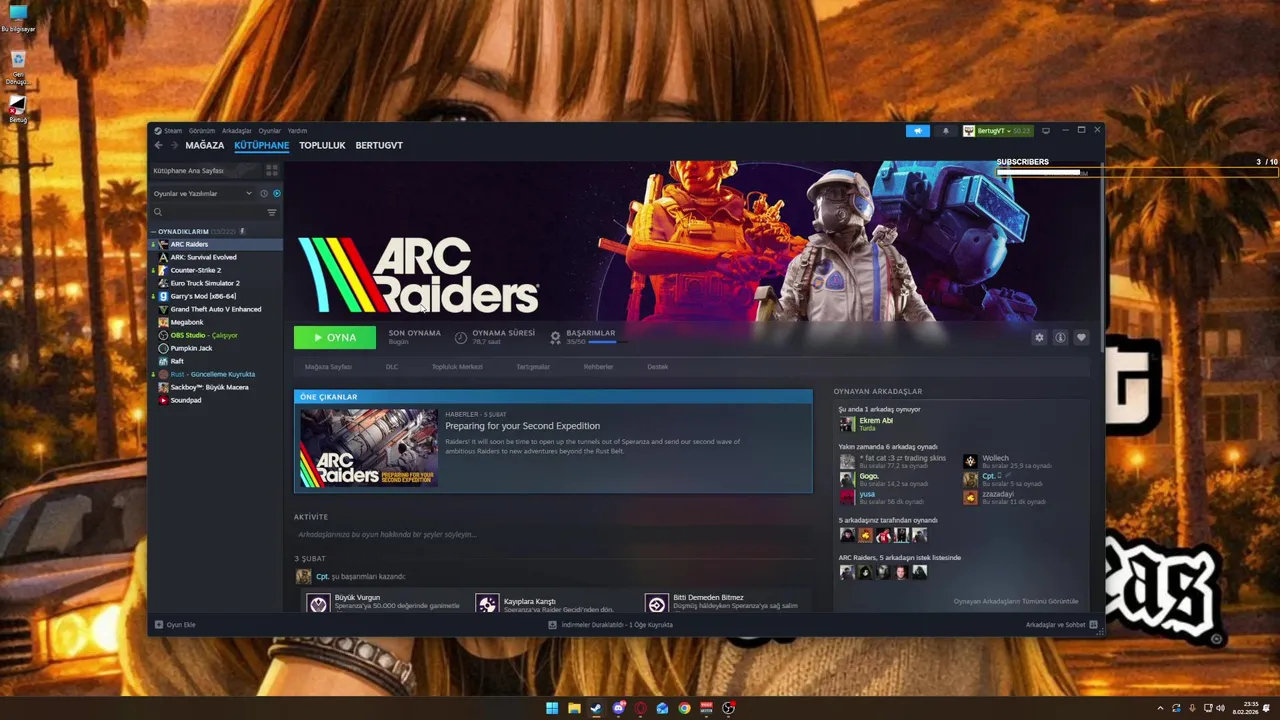Open the ARC Raiders settings gear
1280x720 pixels.
(1039, 338)
